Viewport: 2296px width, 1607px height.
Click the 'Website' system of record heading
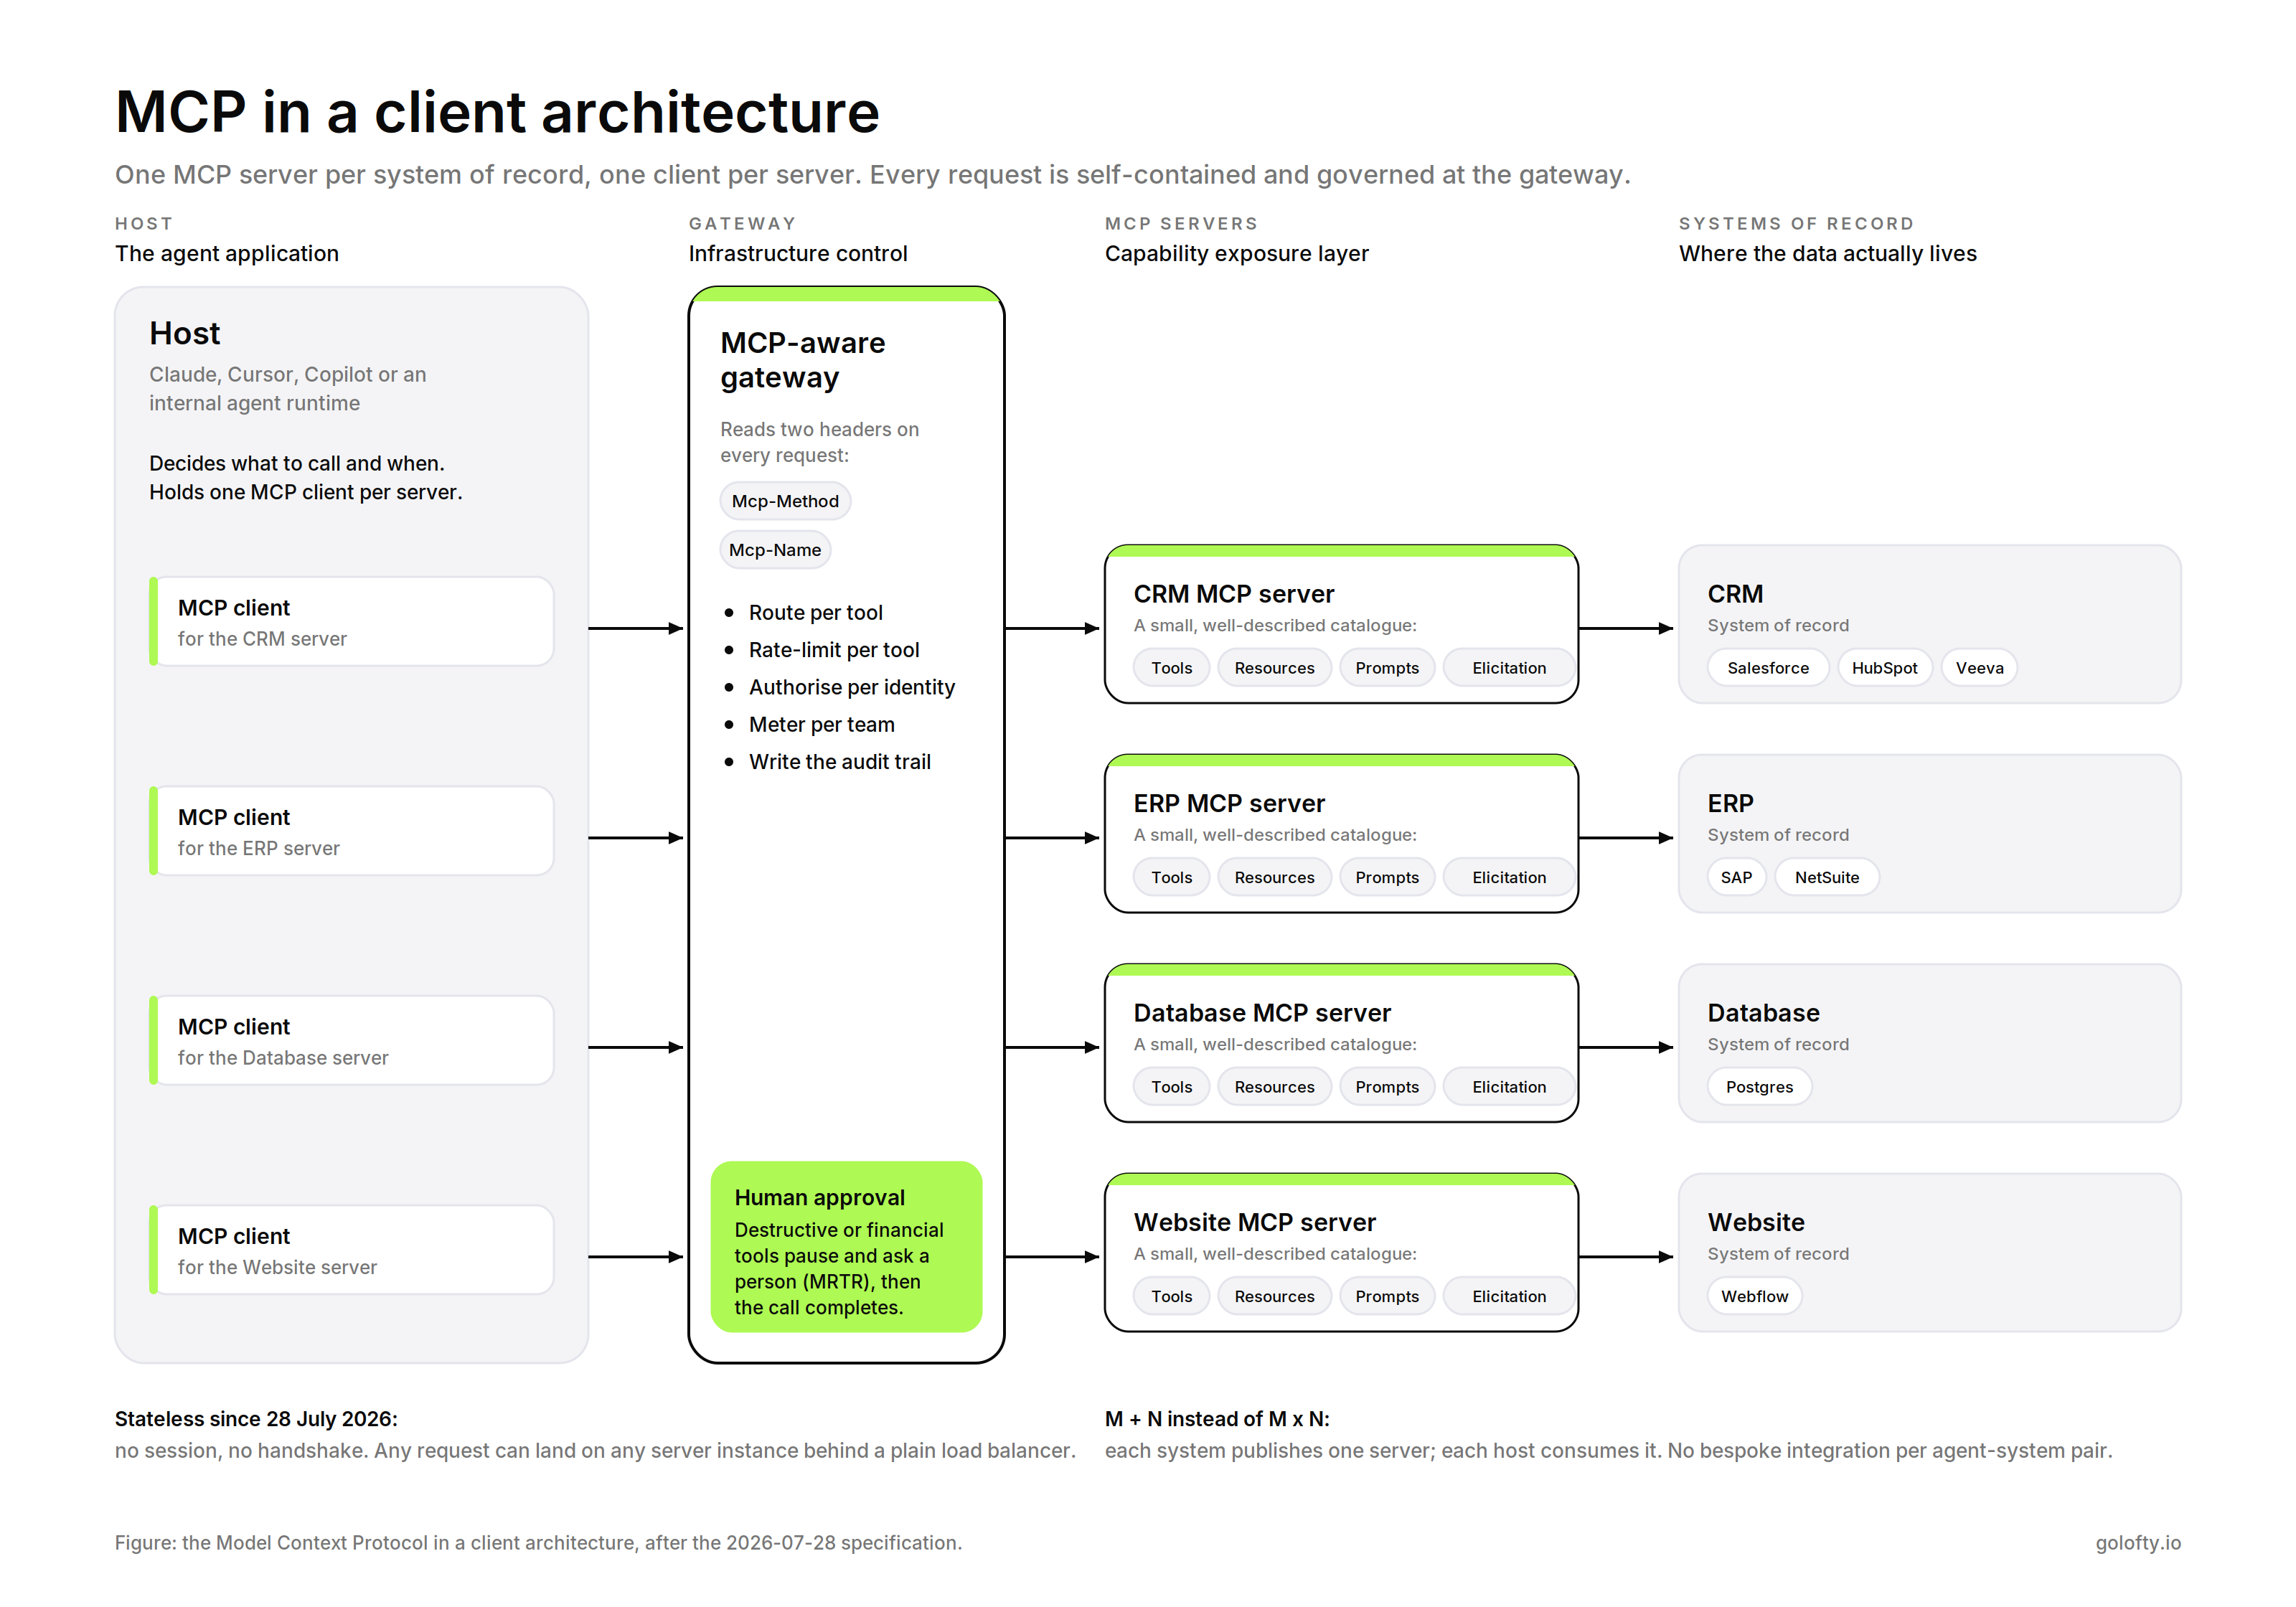pyautogui.click(x=1756, y=1222)
